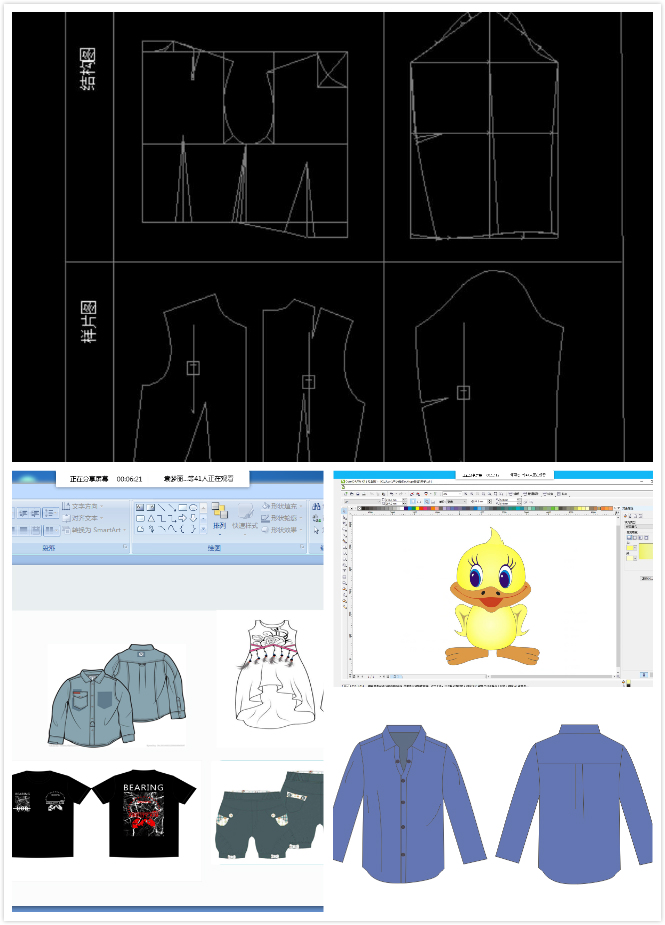The height and width of the screenshot is (925, 665).
Task: Select the curve shape in gallery
Action: coord(172,529)
